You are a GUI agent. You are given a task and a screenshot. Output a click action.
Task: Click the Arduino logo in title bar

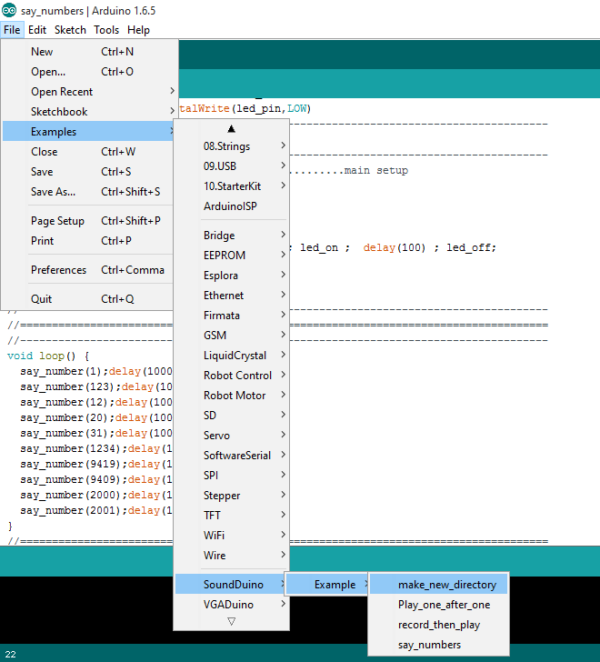tap(9, 9)
